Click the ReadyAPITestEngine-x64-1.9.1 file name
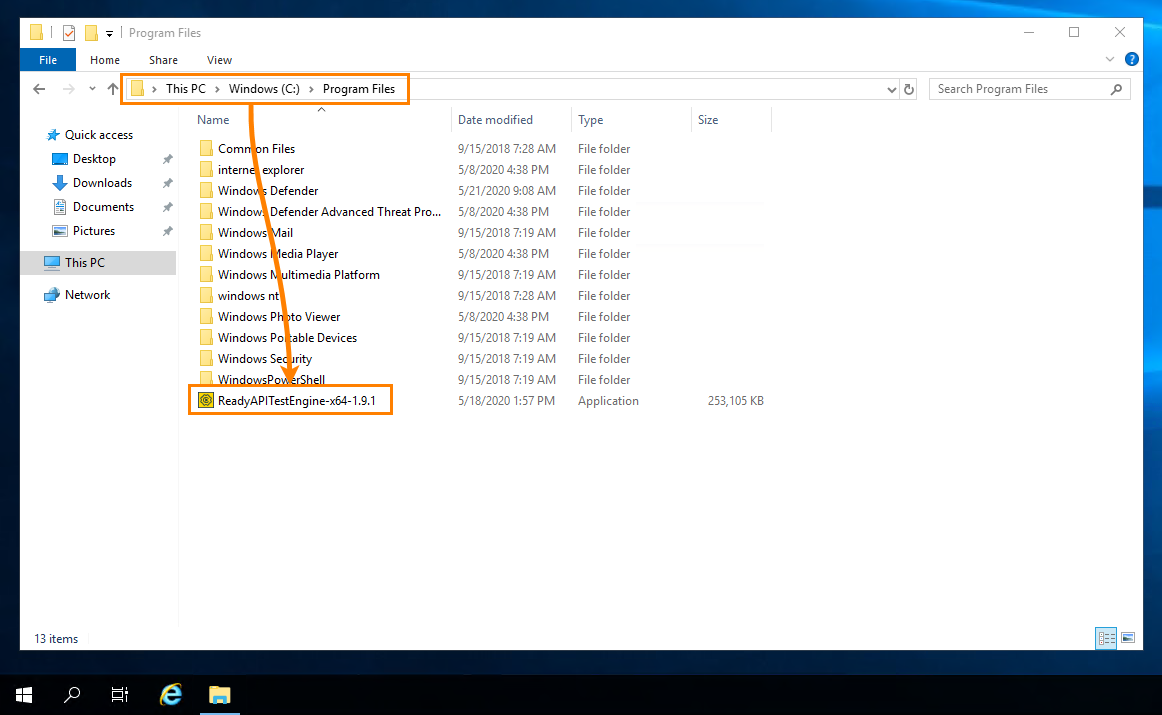Screen dimensions: 1162x715 pos(296,401)
